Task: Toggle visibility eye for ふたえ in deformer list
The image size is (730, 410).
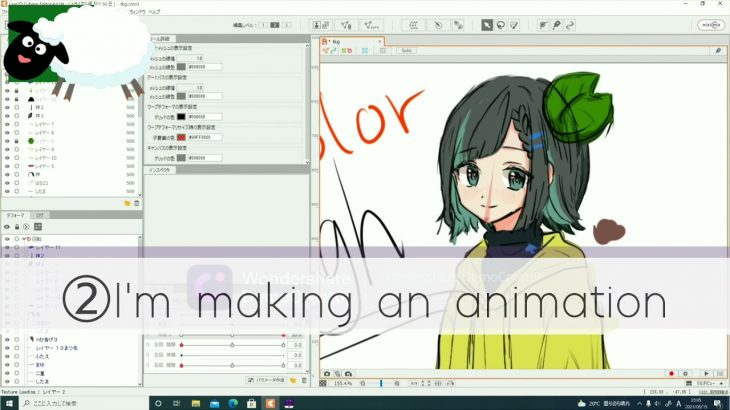Action: (x=7, y=356)
